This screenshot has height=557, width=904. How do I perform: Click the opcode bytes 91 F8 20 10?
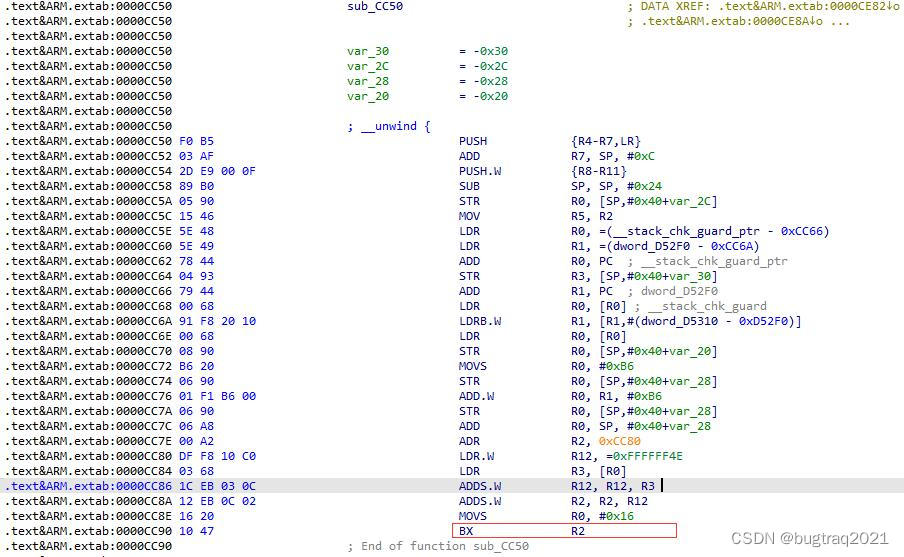217,321
